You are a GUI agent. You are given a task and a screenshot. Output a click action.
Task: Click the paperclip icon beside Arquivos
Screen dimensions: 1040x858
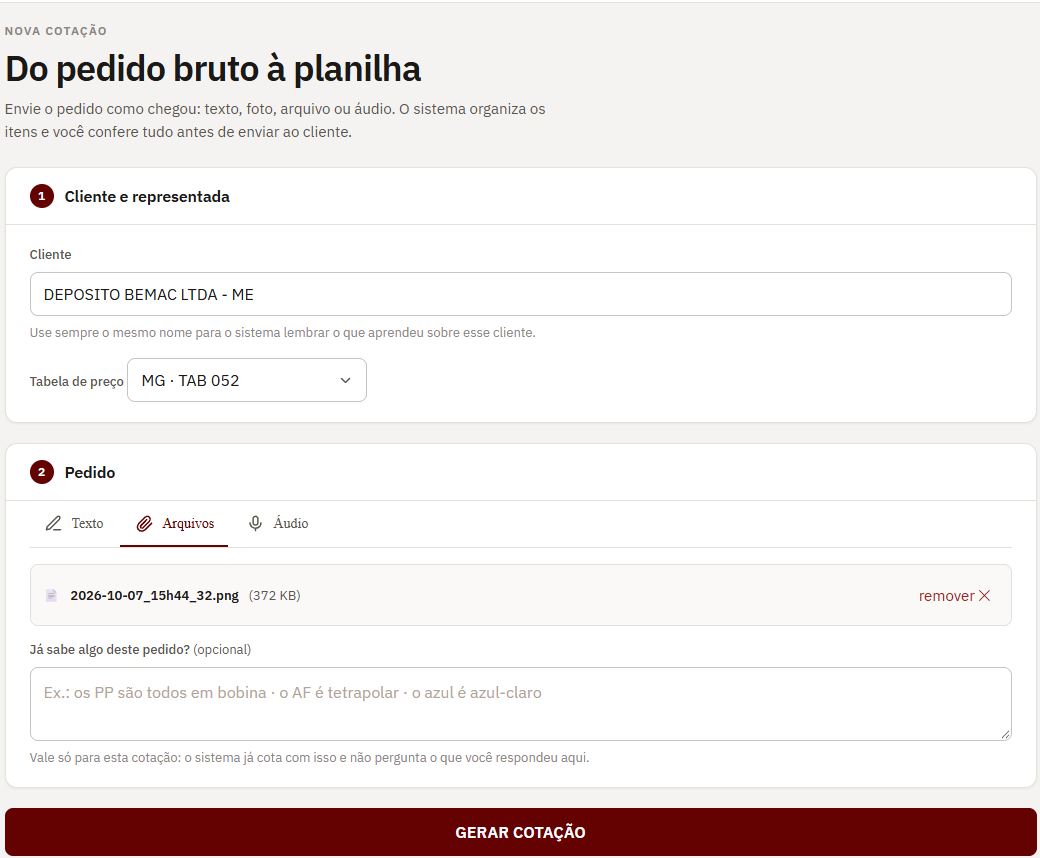(144, 524)
